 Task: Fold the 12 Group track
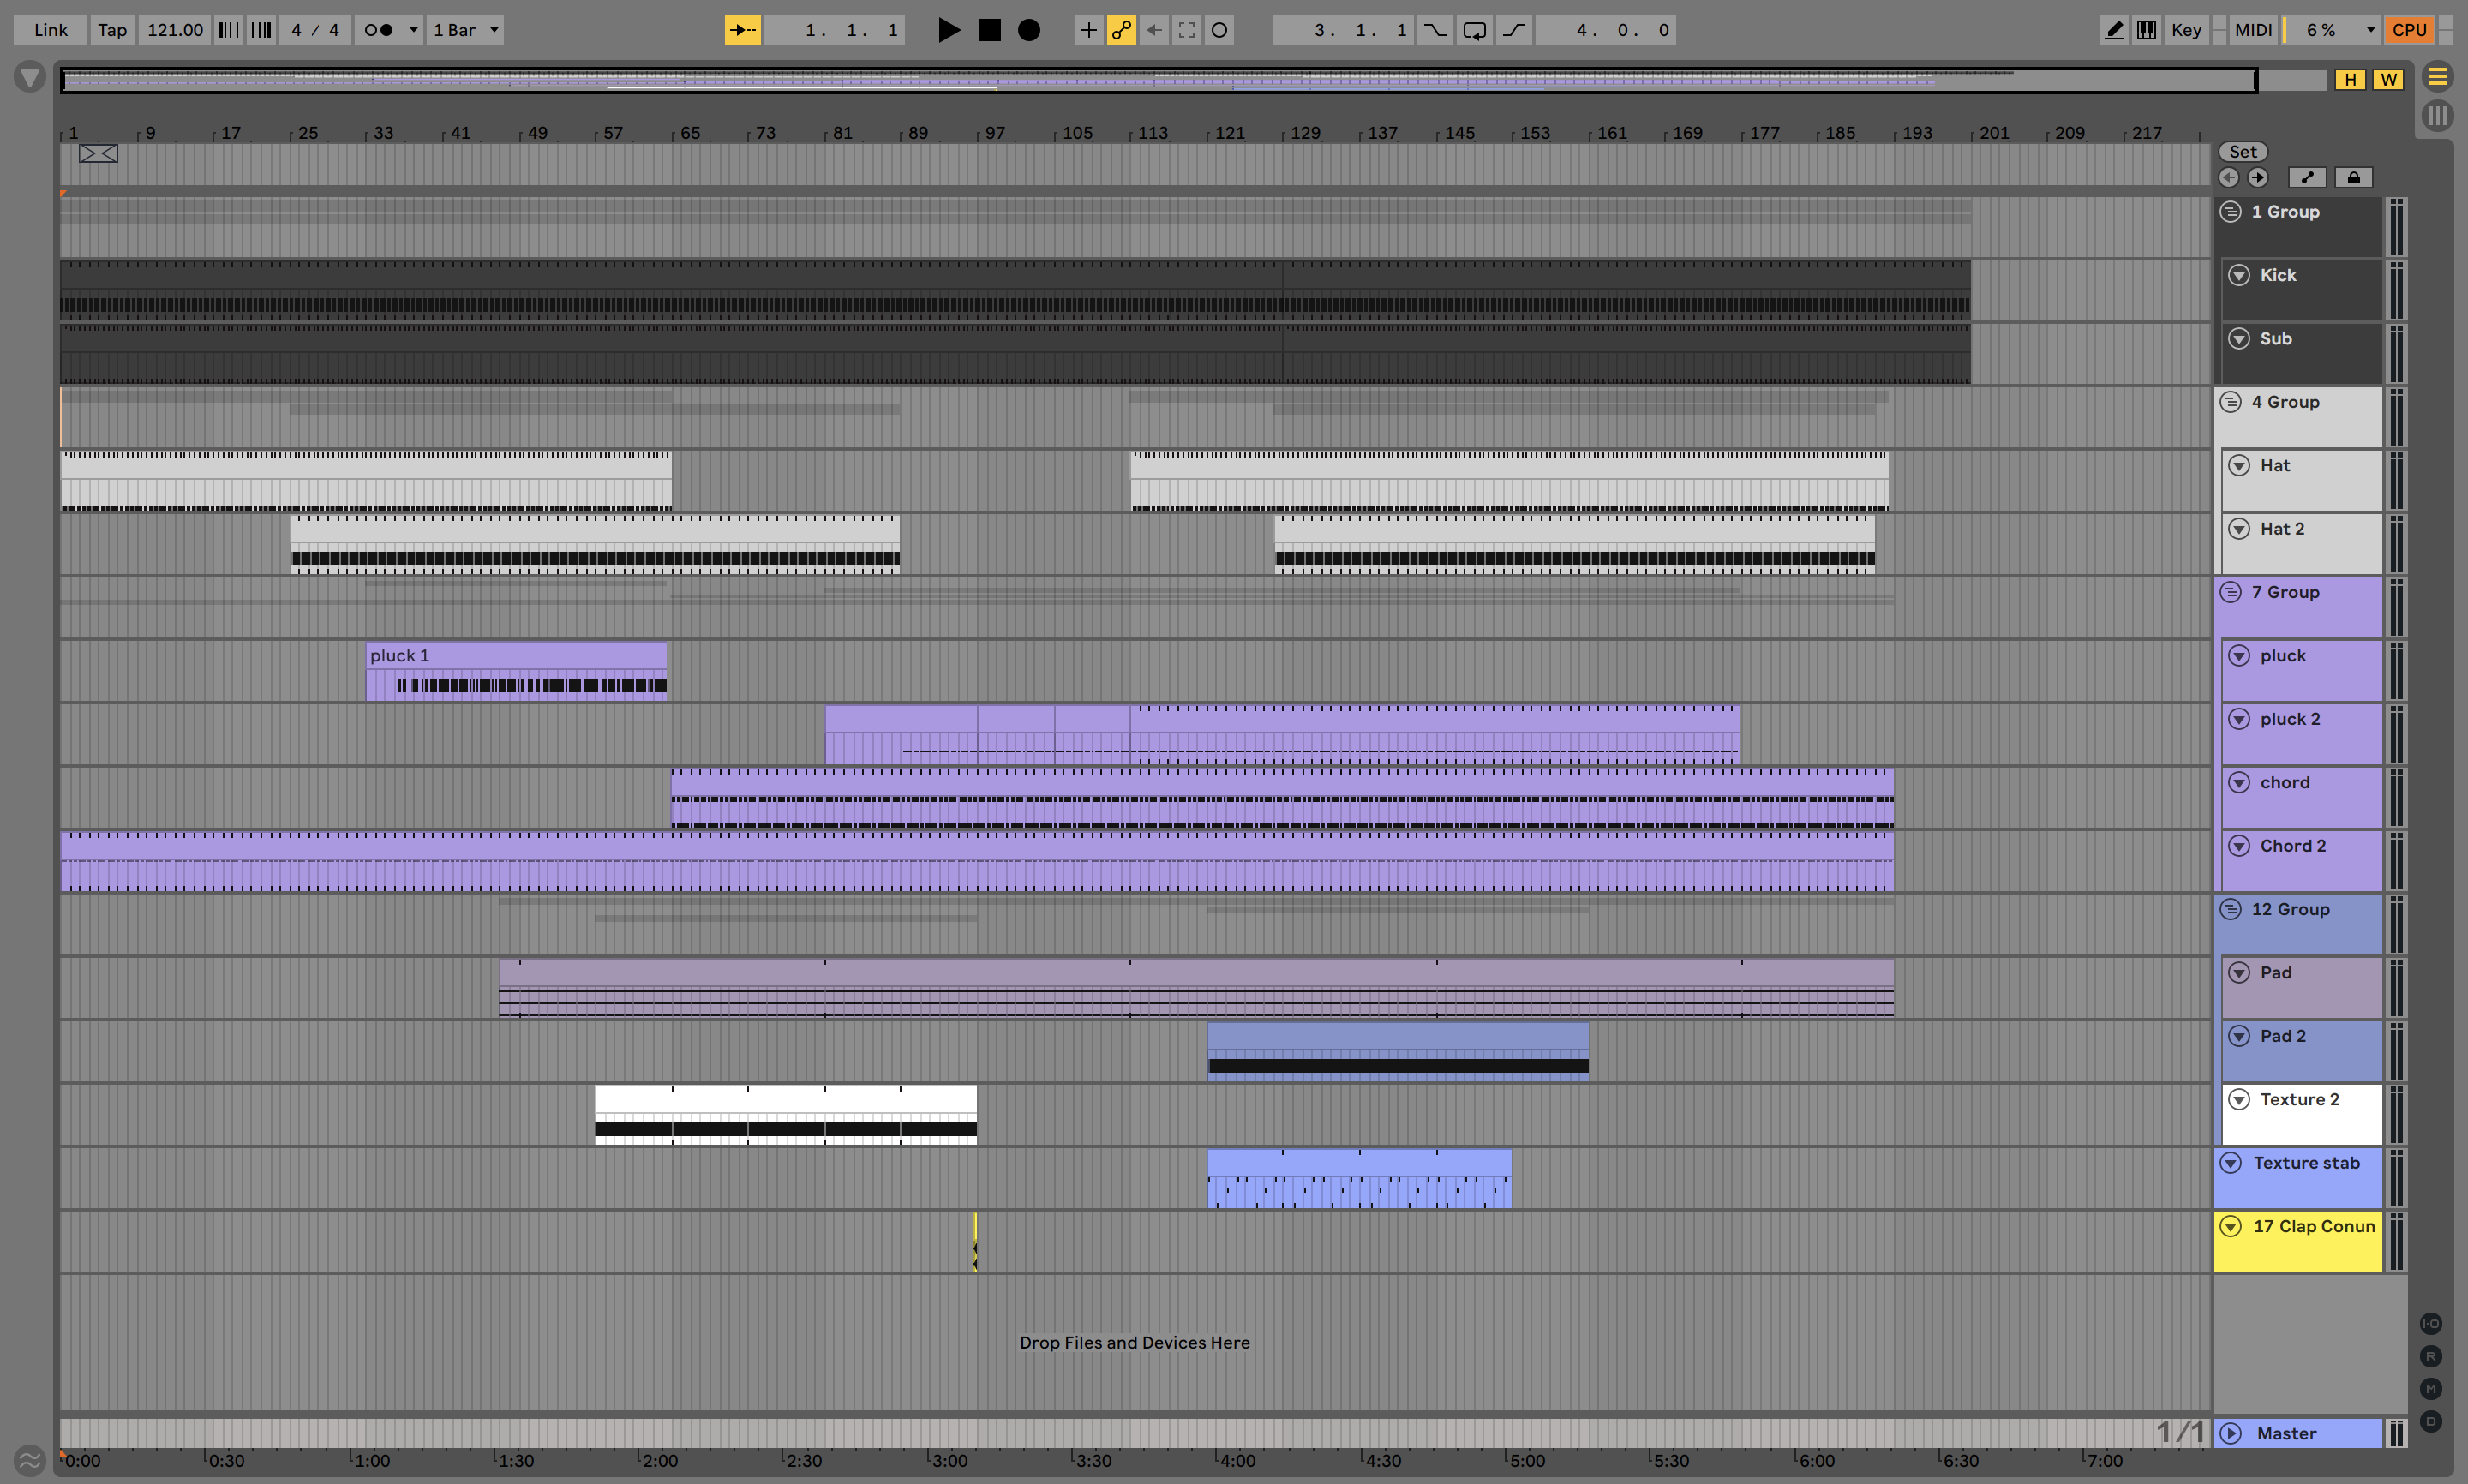tap(2231, 909)
